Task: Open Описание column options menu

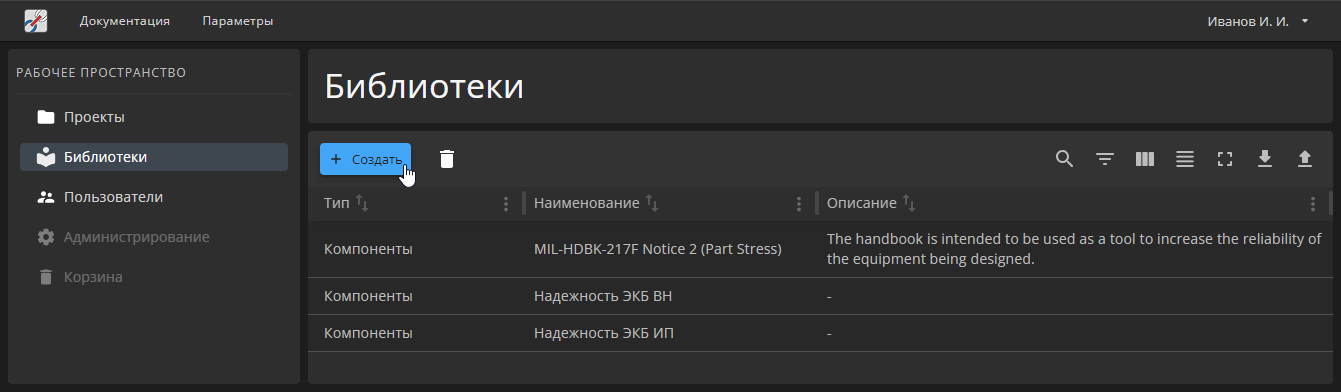Action: click(x=1313, y=204)
